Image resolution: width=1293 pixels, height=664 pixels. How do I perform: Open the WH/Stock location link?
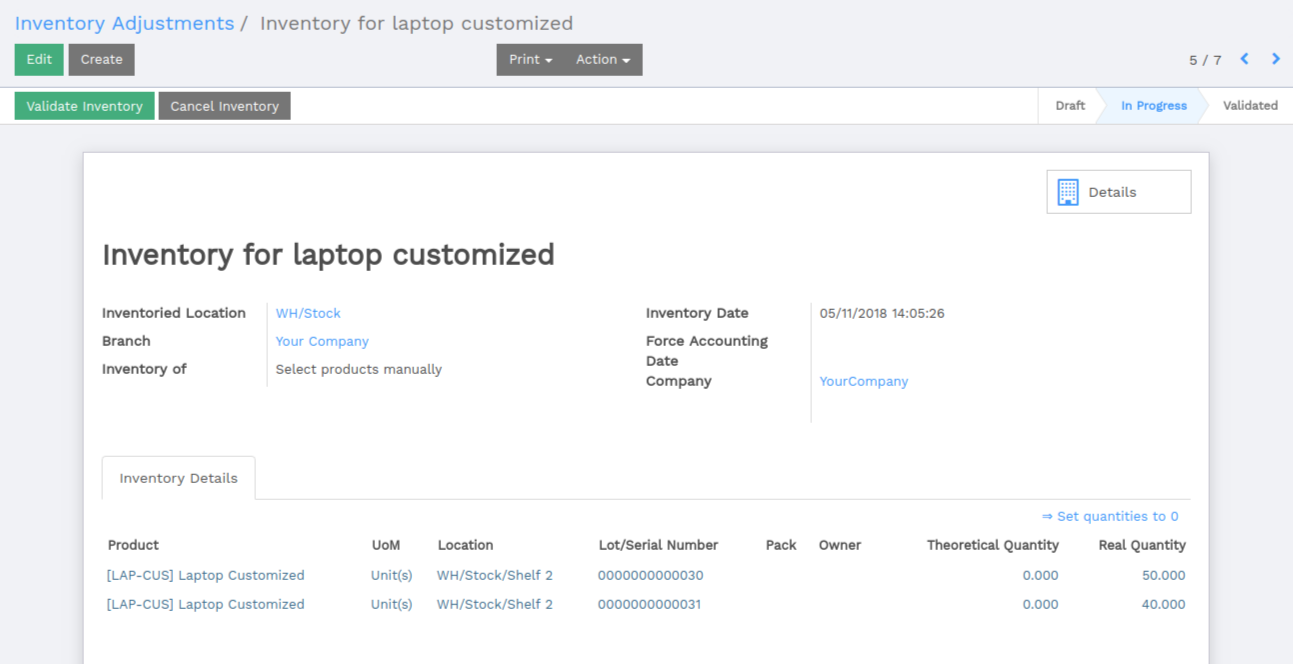click(308, 313)
